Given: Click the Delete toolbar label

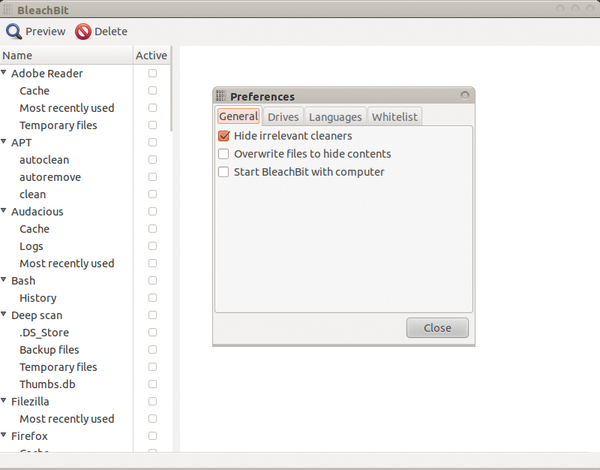Looking at the screenshot, I should tap(111, 31).
